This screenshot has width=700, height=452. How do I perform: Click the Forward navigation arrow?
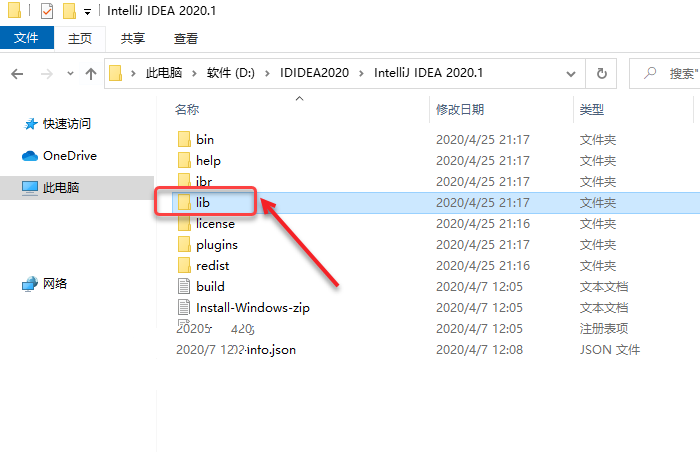click(46, 74)
